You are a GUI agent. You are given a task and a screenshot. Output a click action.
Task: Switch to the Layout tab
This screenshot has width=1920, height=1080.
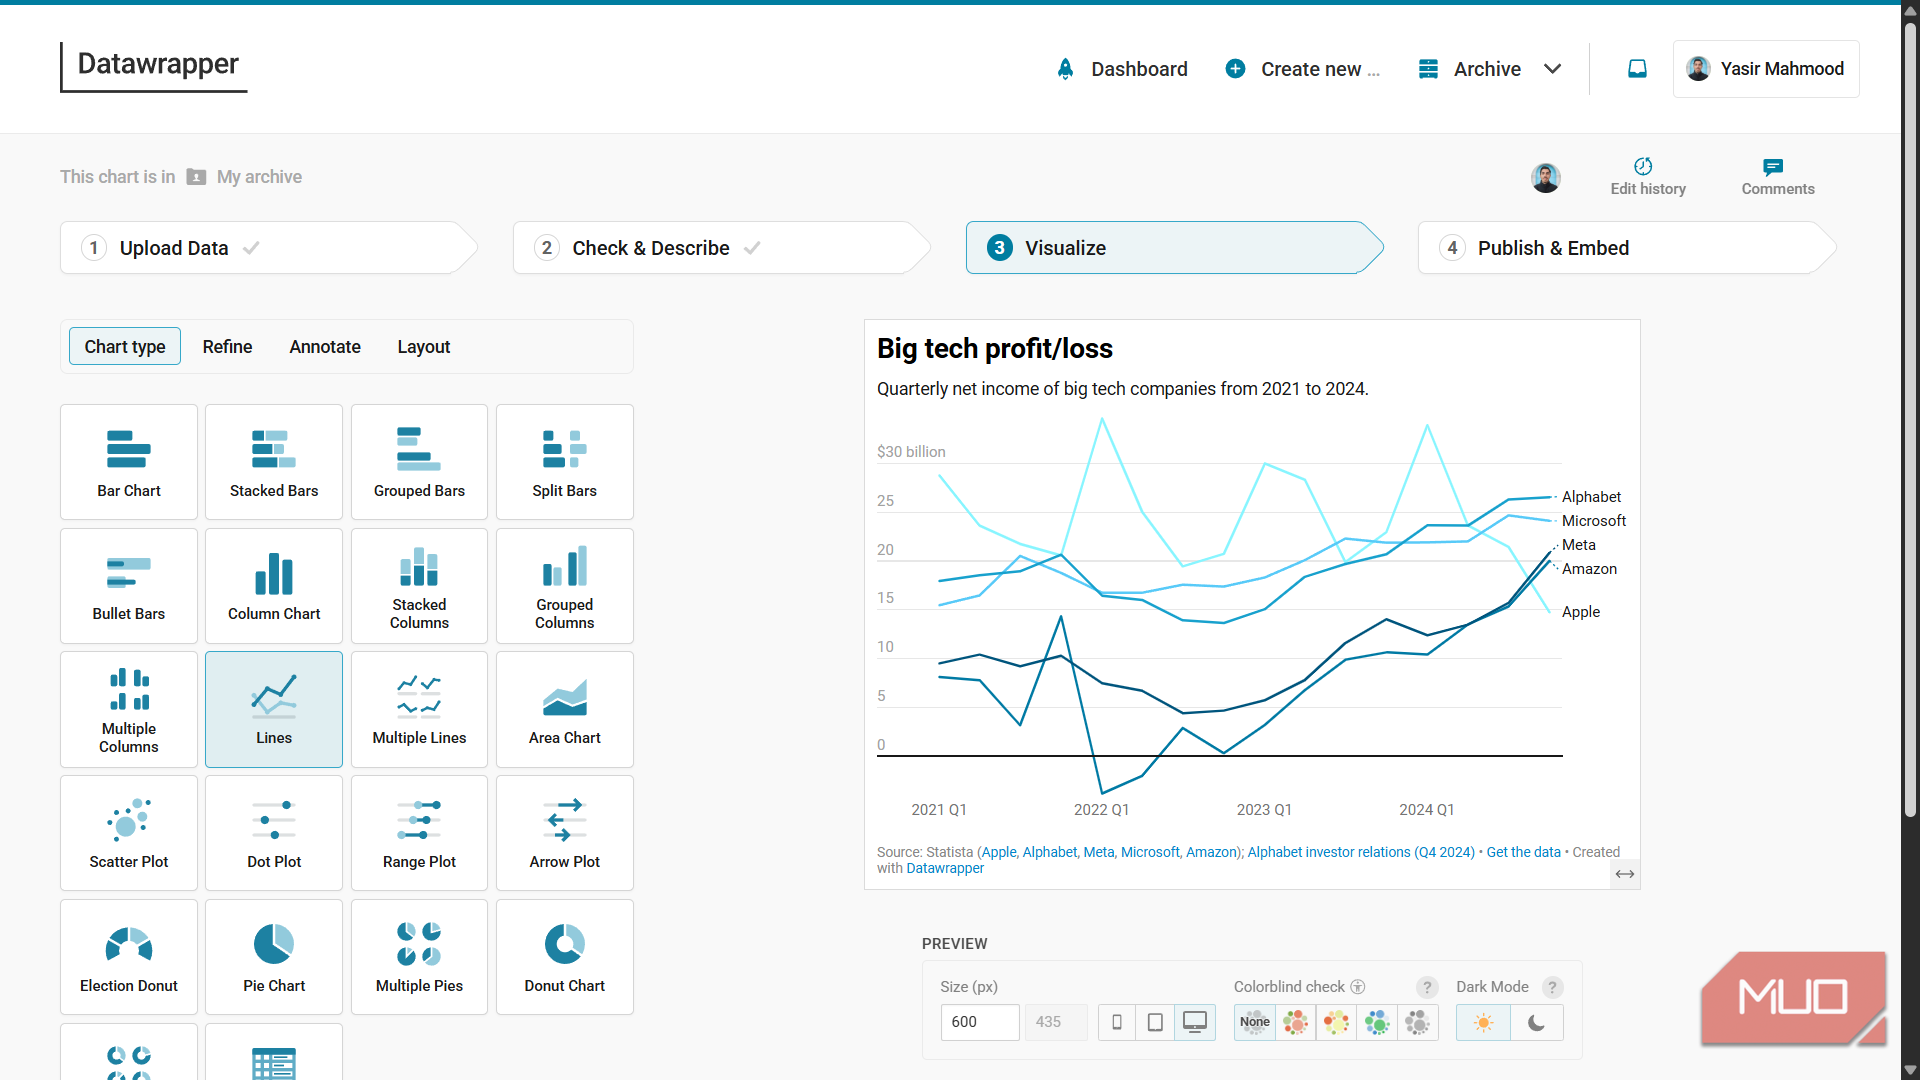click(x=424, y=347)
